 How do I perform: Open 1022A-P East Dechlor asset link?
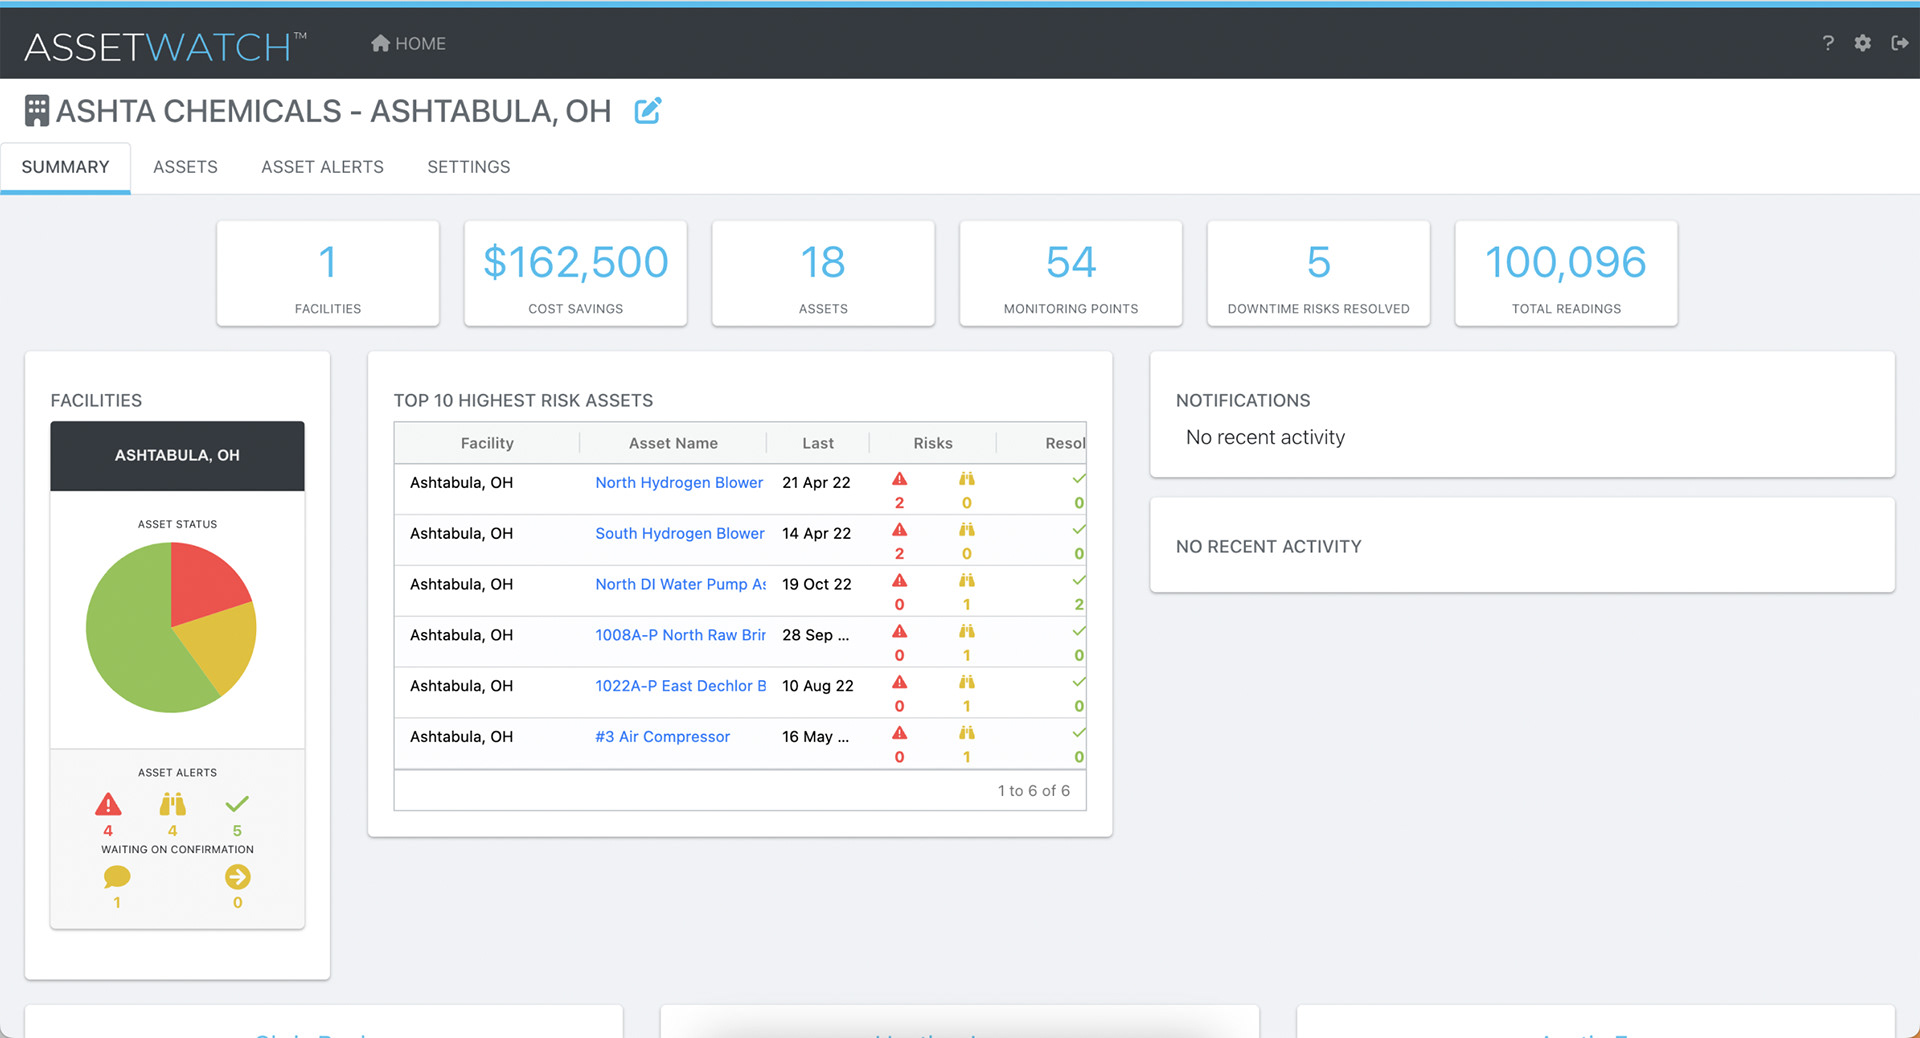(680, 687)
